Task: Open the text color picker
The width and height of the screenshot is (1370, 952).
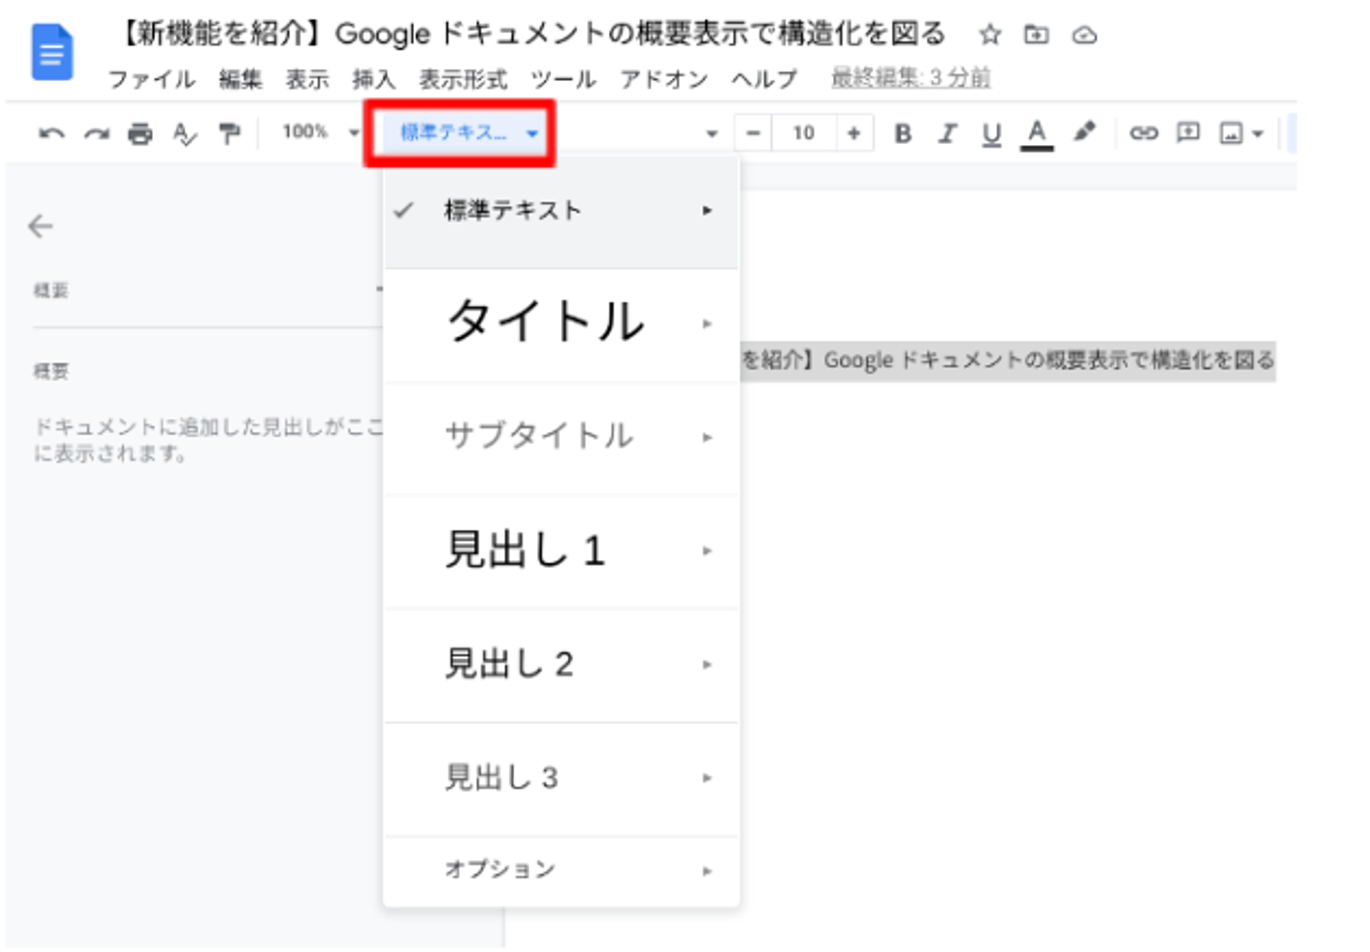Action: click(x=1037, y=134)
